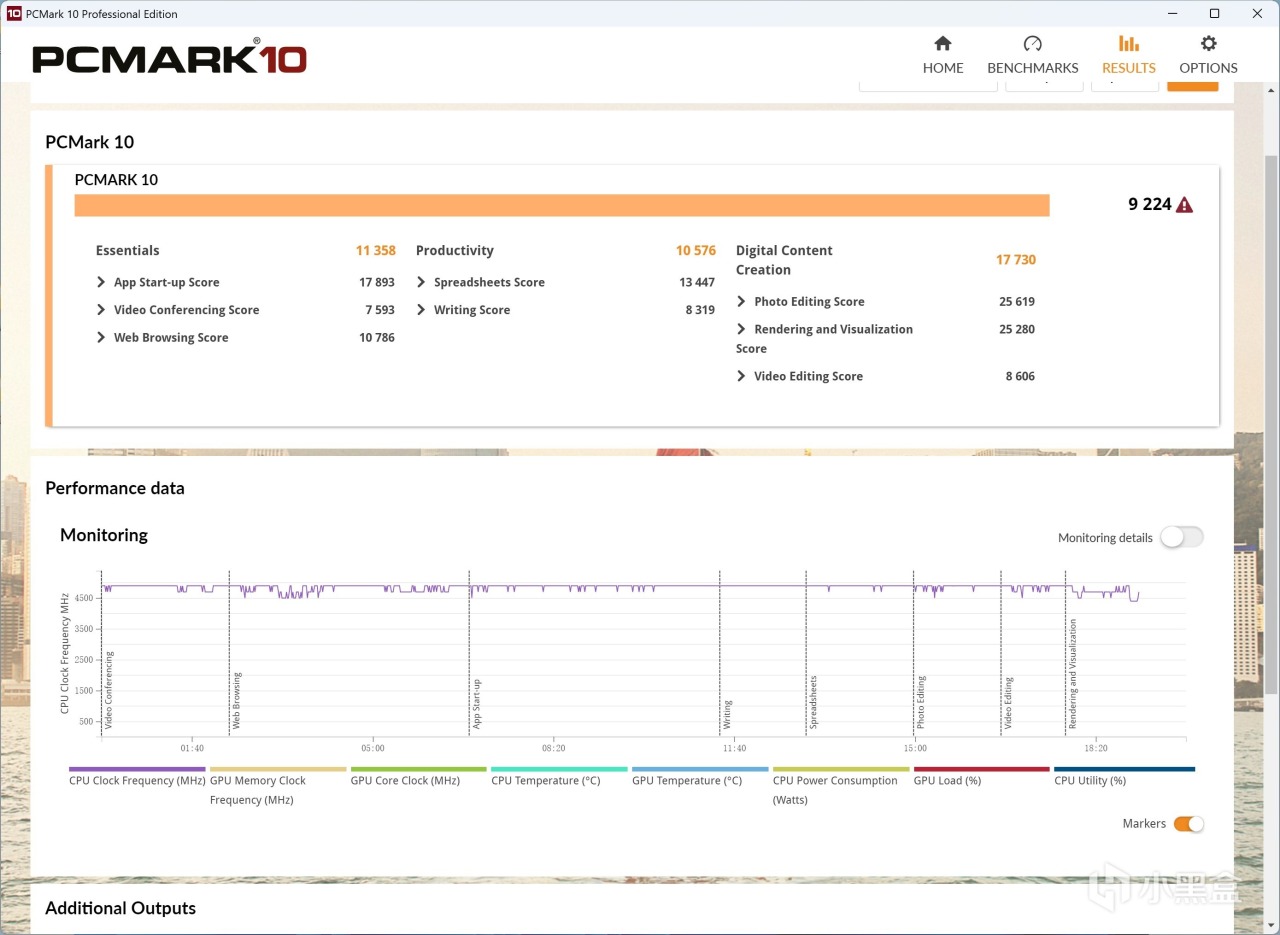Click the Video Editing score value 8 606

(1020, 376)
